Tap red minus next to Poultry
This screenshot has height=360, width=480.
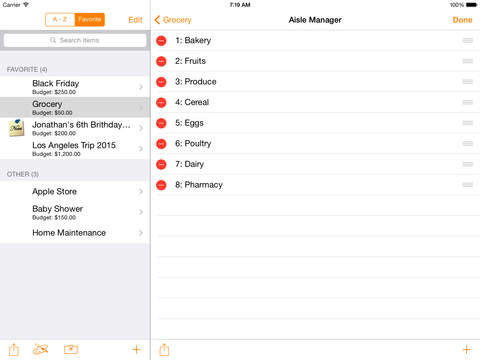tap(161, 144)
